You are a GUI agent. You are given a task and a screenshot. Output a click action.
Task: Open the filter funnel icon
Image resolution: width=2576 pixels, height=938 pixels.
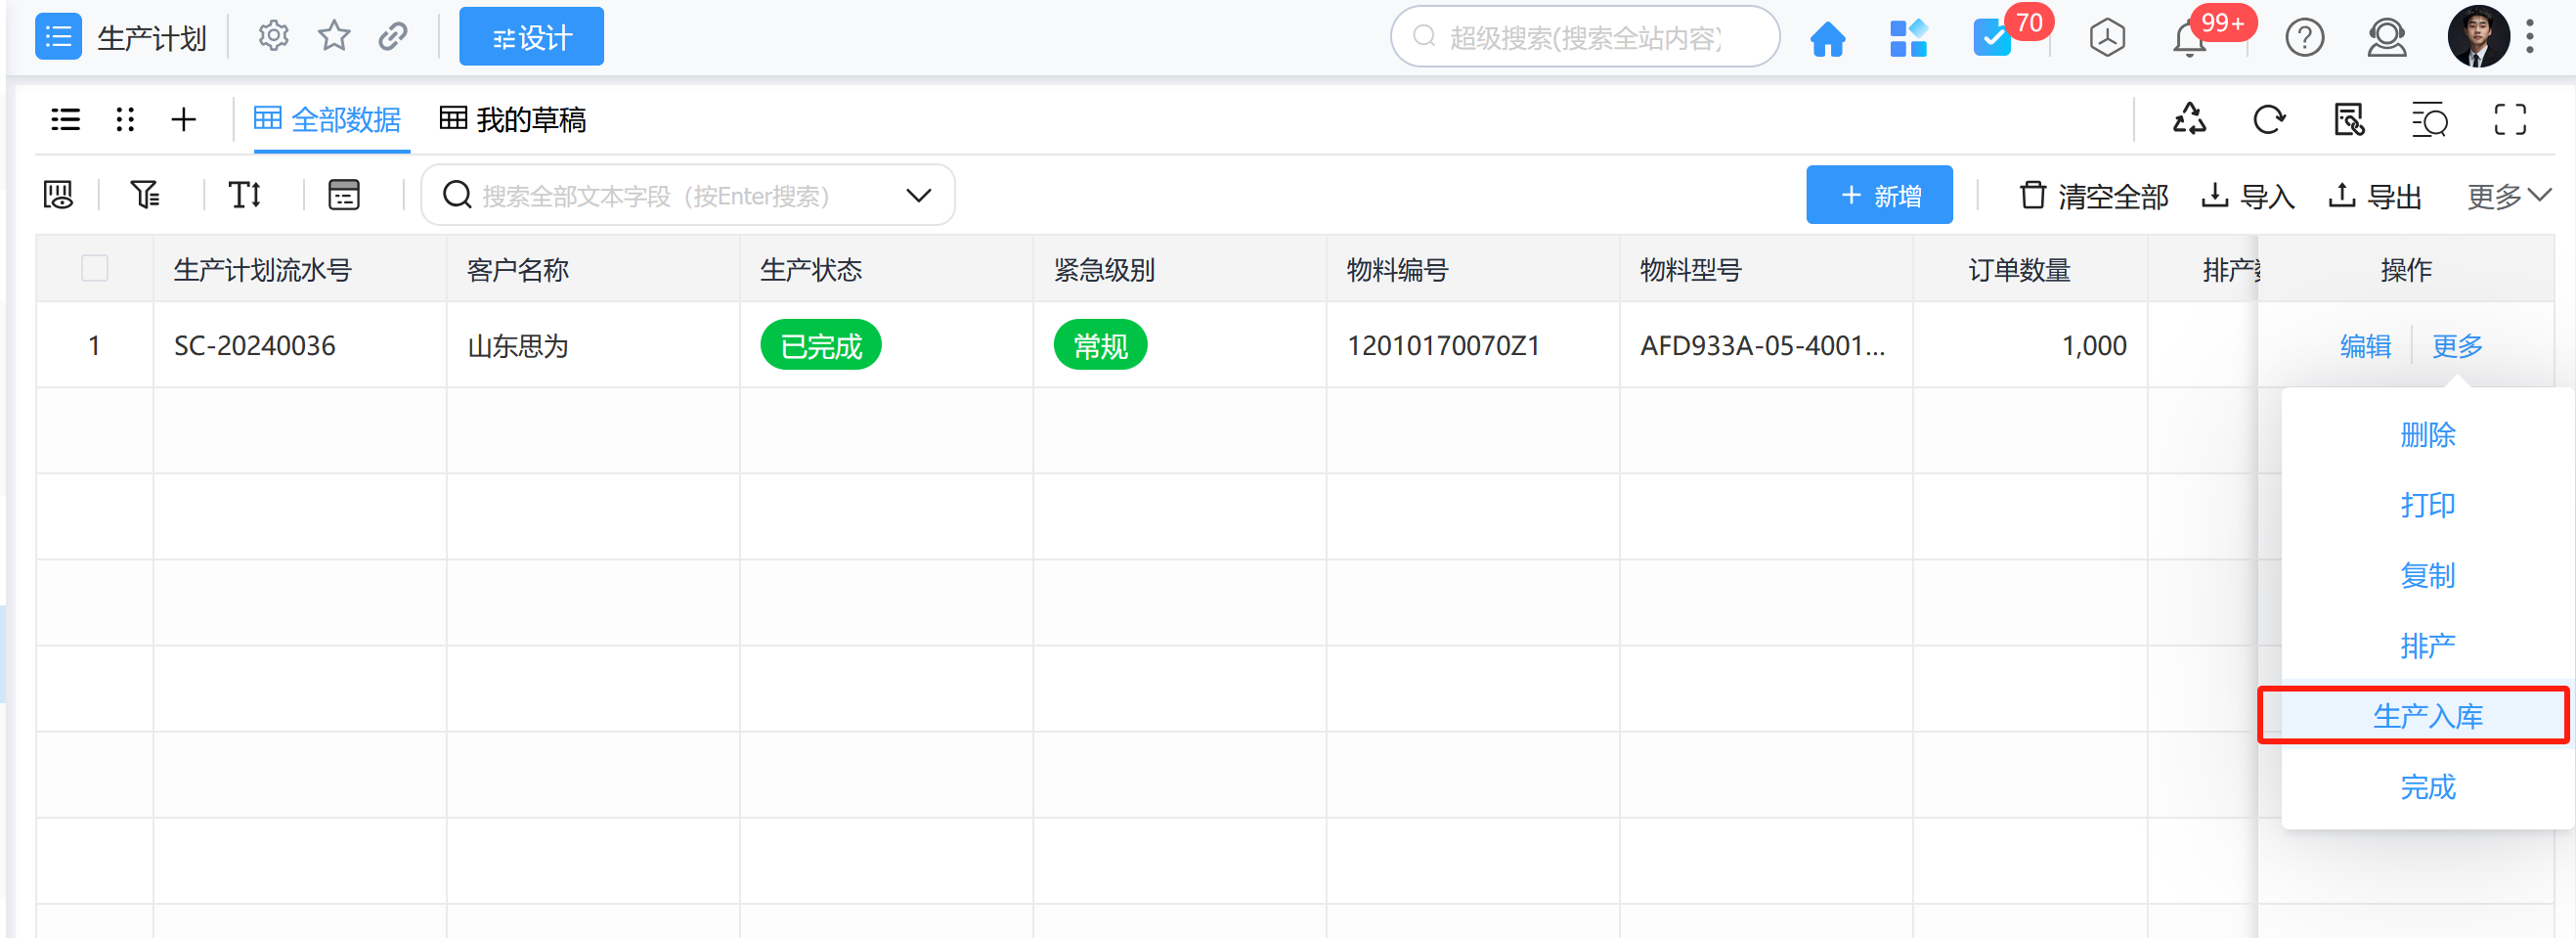(x=145, y=195)
